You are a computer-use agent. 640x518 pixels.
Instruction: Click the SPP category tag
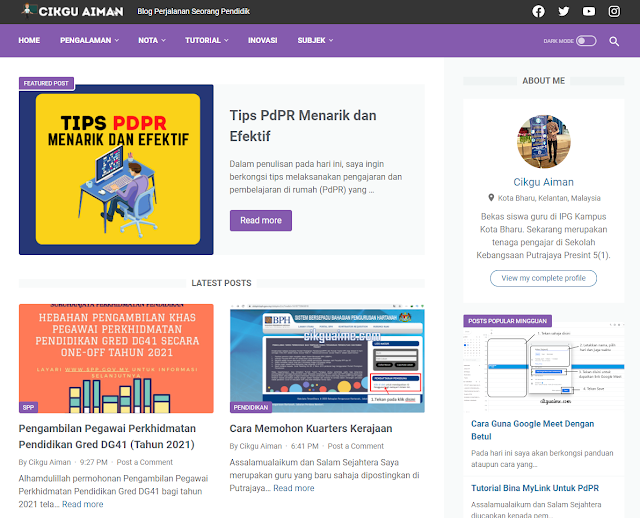tap(28, 407)
